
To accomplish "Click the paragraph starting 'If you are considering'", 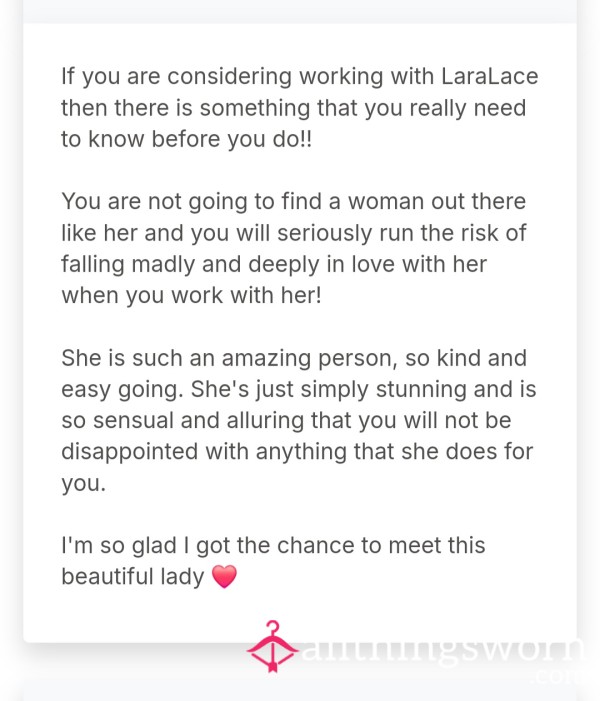I will click(x=300, y=108).
